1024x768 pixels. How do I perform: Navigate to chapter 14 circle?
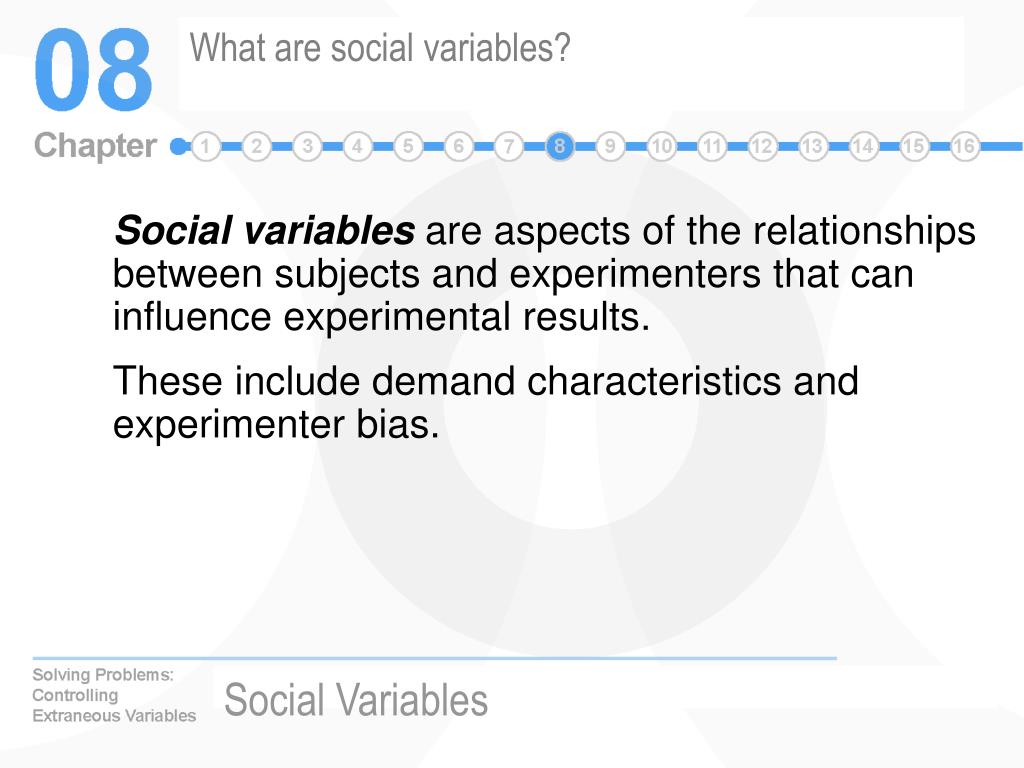pos(863,146)
